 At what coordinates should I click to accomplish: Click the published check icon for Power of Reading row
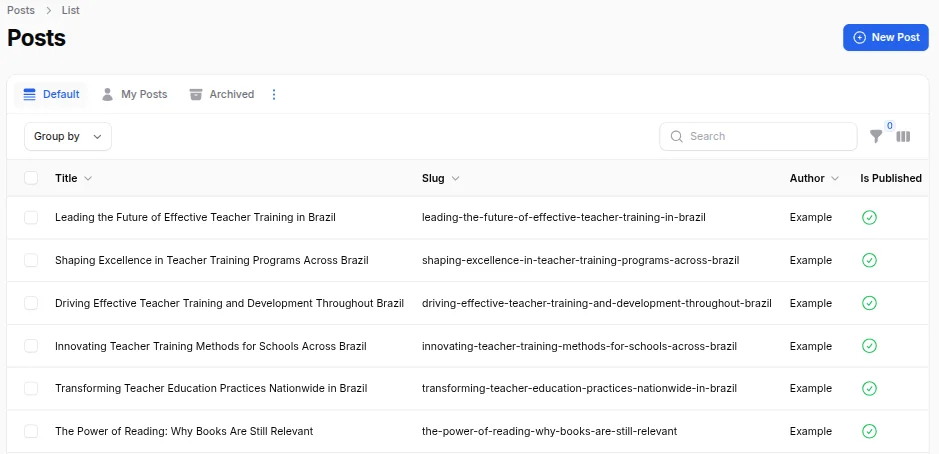(869, 431)
